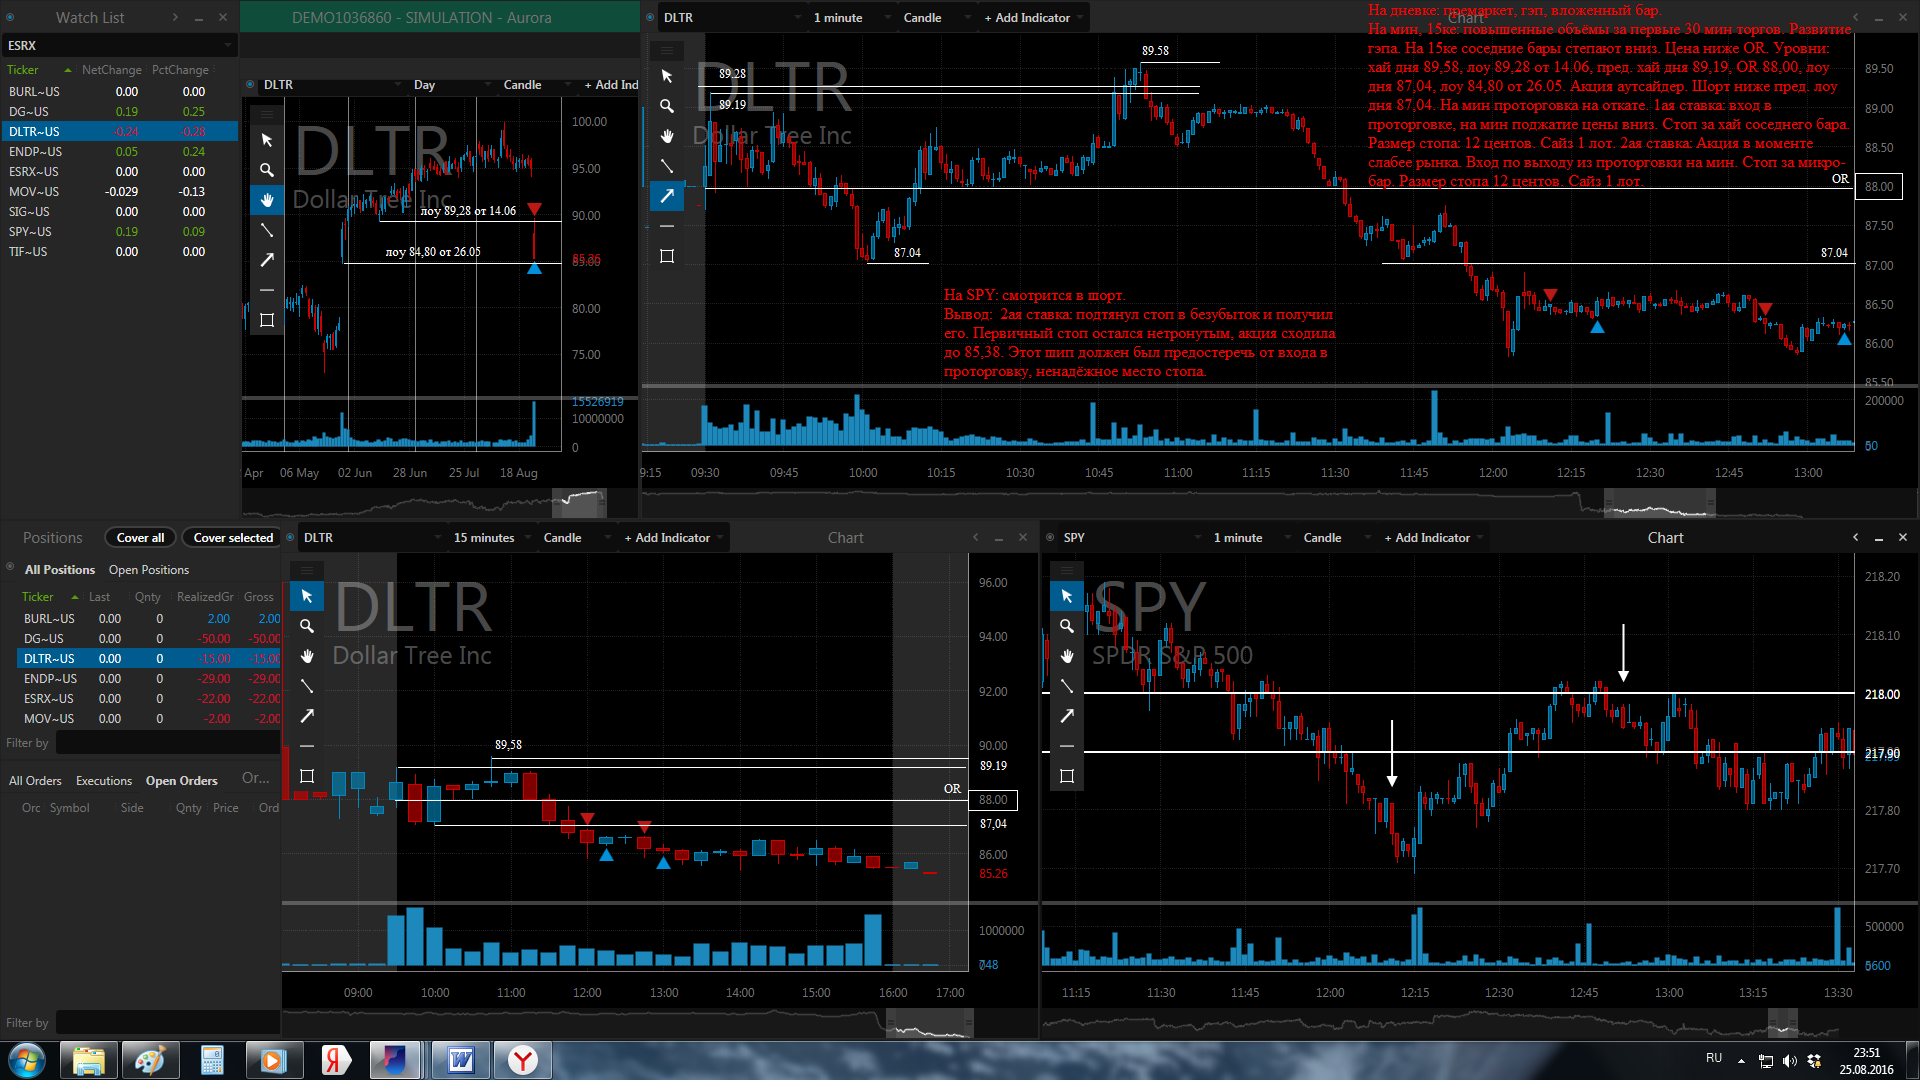The image size is (1920, 1080).
Task: Click Cover all button
Action: tap(140, 537)
